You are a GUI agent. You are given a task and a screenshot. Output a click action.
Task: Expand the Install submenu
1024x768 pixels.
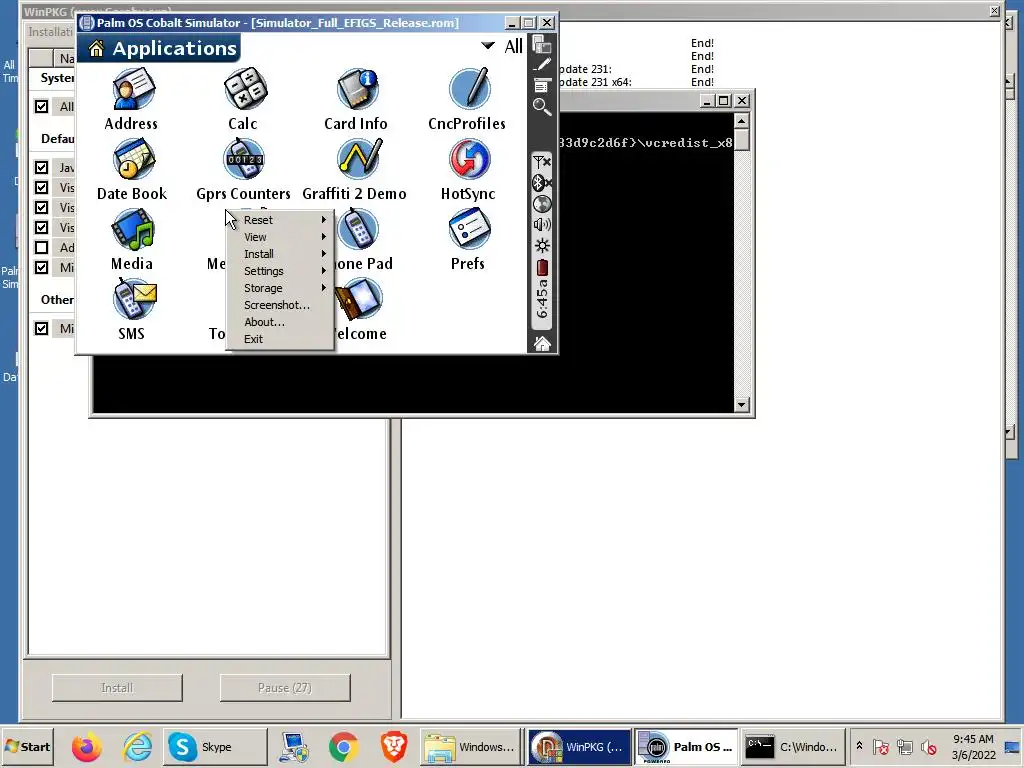coord(280,254)
